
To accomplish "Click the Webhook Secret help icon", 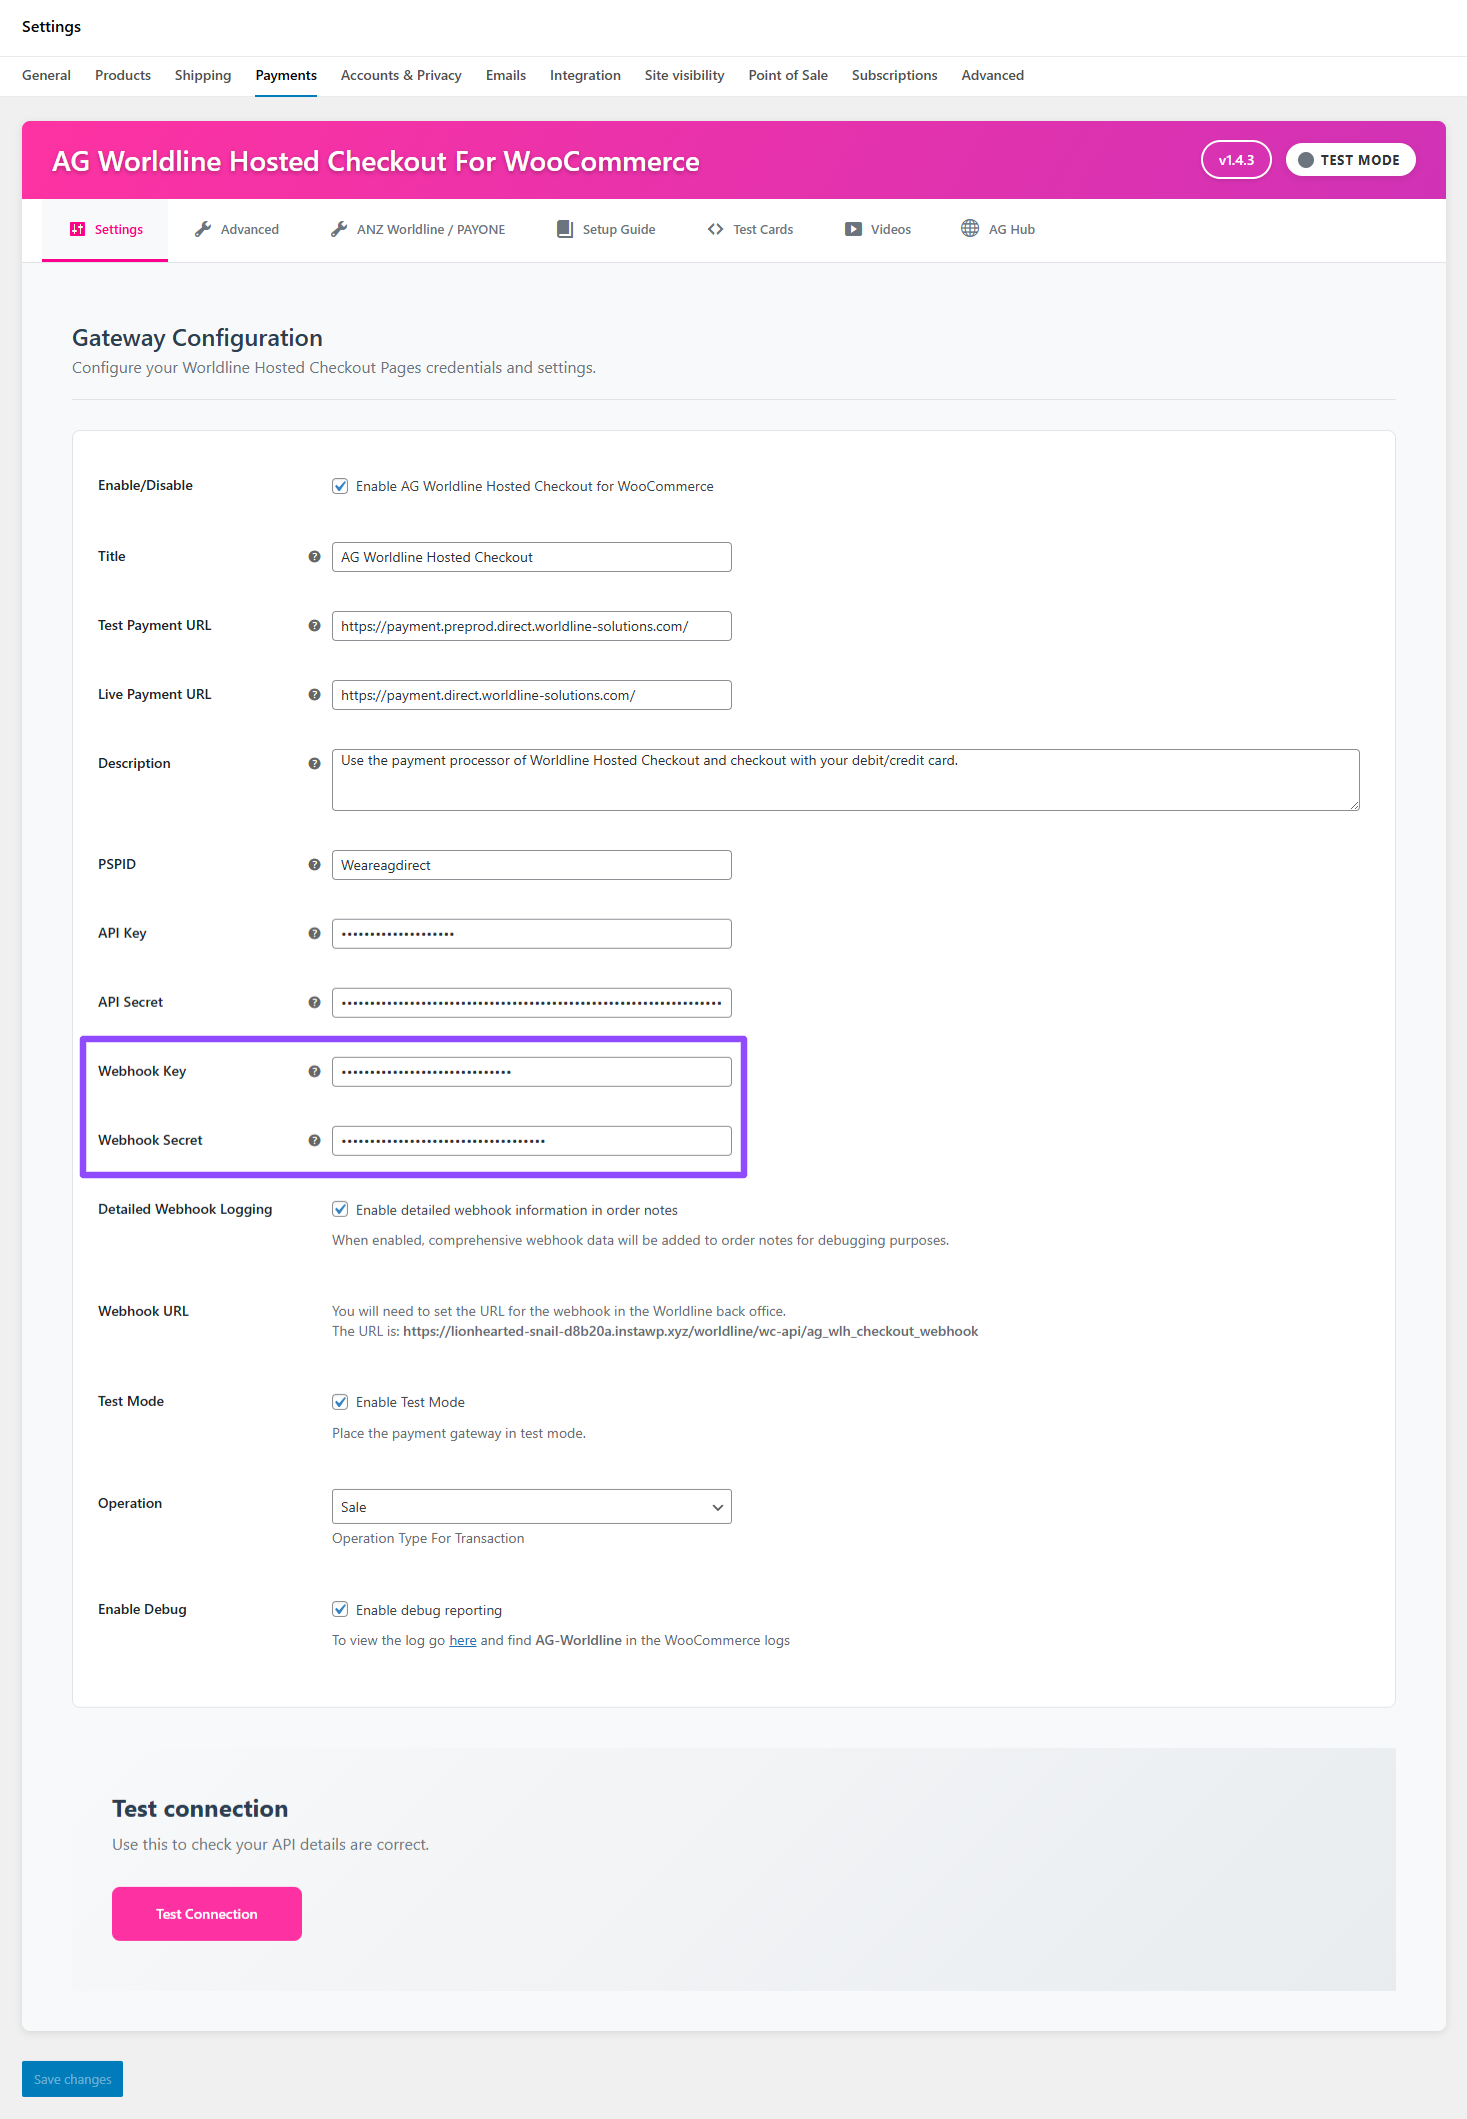I will (x=314, y=1141).
